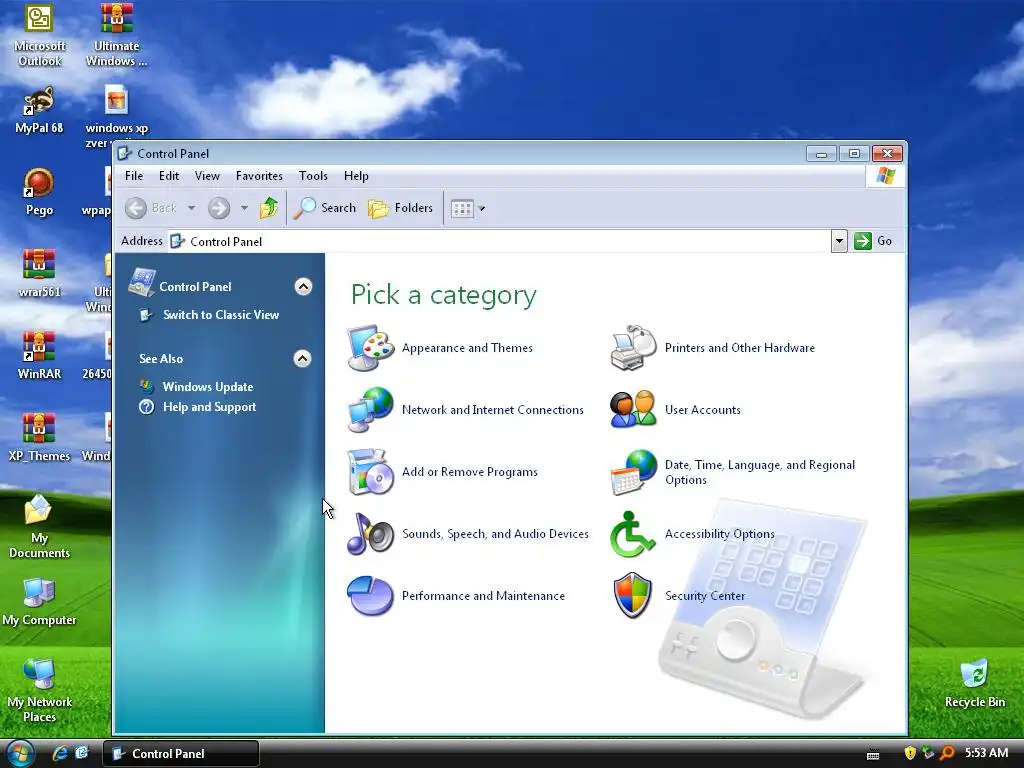Click the taskbar clock showing 5:53 AM
The height and width of the screenshot is (768, 1024).
point(986,753)
